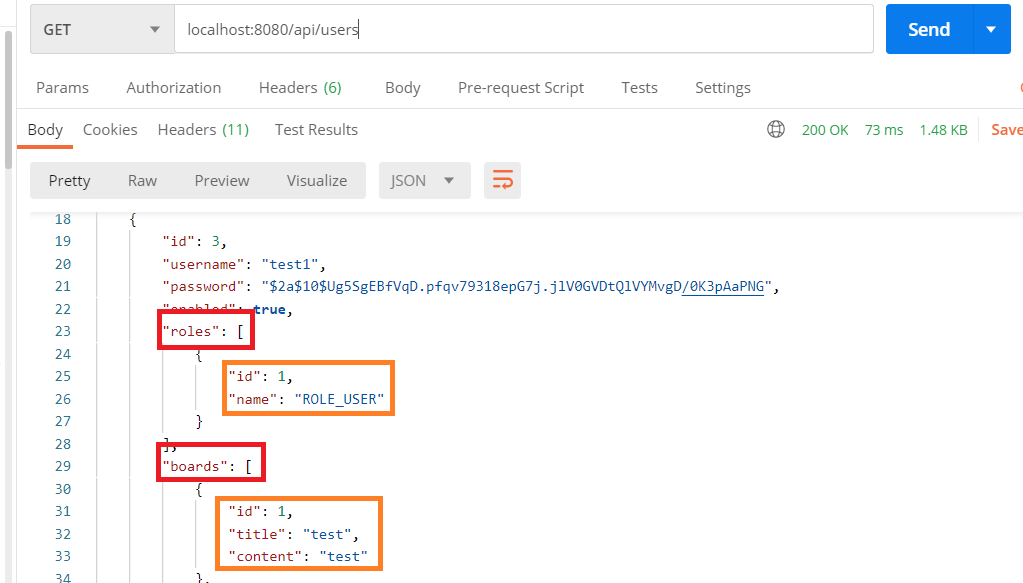Open the Settings tab
The width and height of the screenshot is (1023, 583).
point(723,87)
